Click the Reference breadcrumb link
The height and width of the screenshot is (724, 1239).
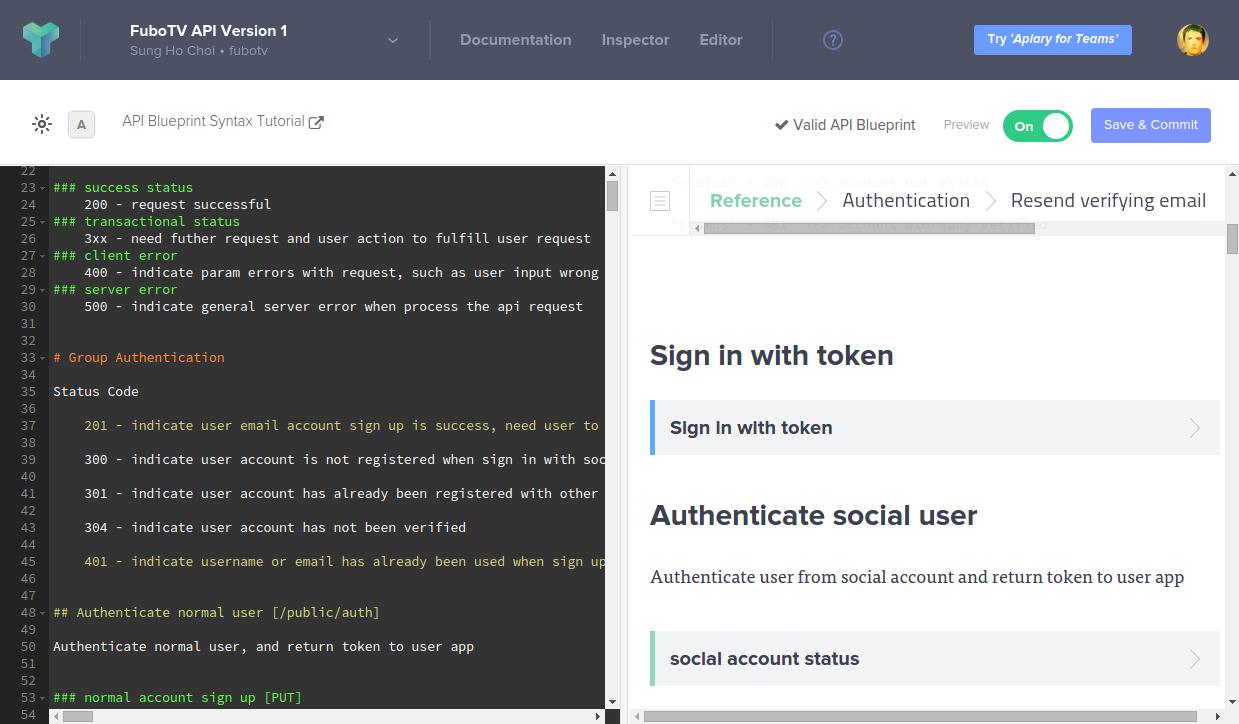click(755, 201)
